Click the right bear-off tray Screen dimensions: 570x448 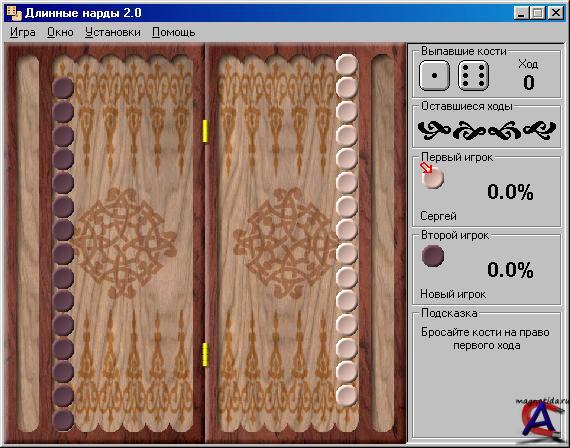coord(383,242)
